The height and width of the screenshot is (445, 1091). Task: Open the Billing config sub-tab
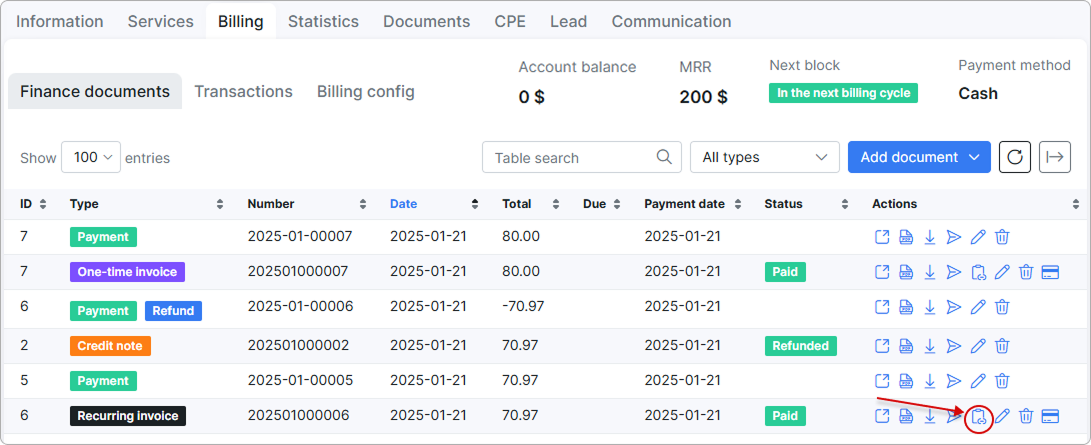(366, 91)
